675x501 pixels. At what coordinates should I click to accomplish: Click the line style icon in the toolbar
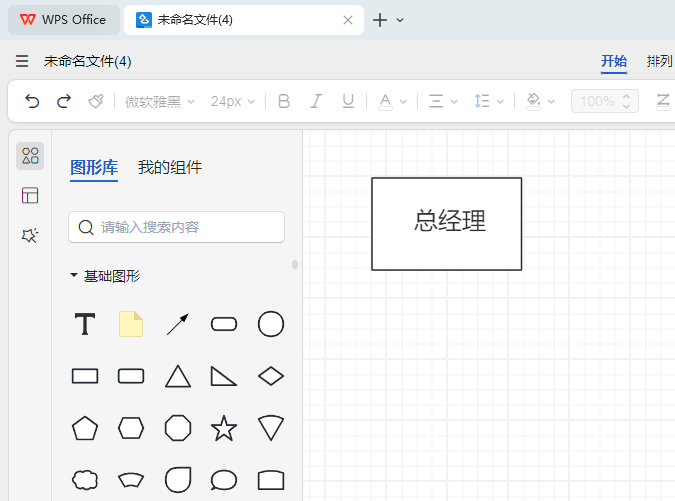[663, 102]
